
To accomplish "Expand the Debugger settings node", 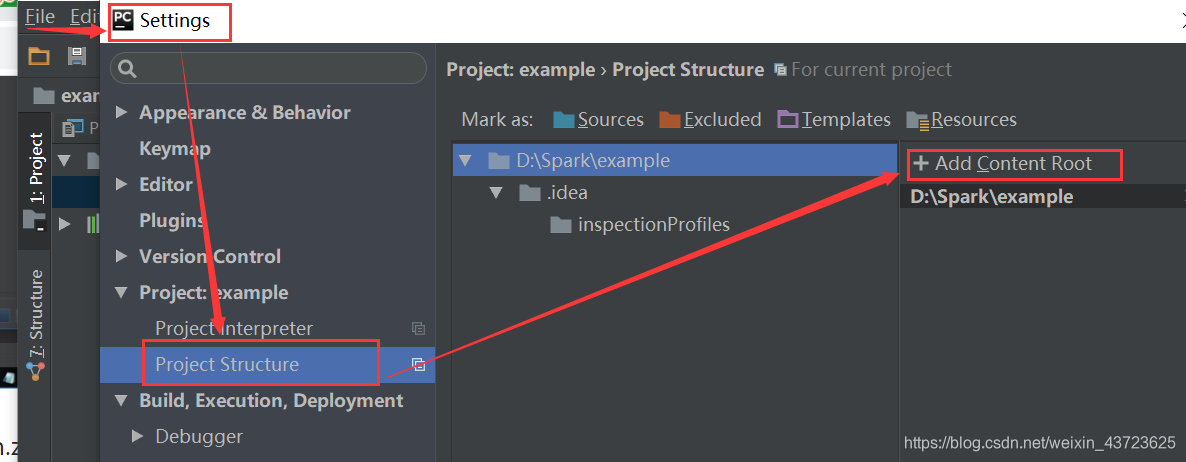I will pos(138,436).
